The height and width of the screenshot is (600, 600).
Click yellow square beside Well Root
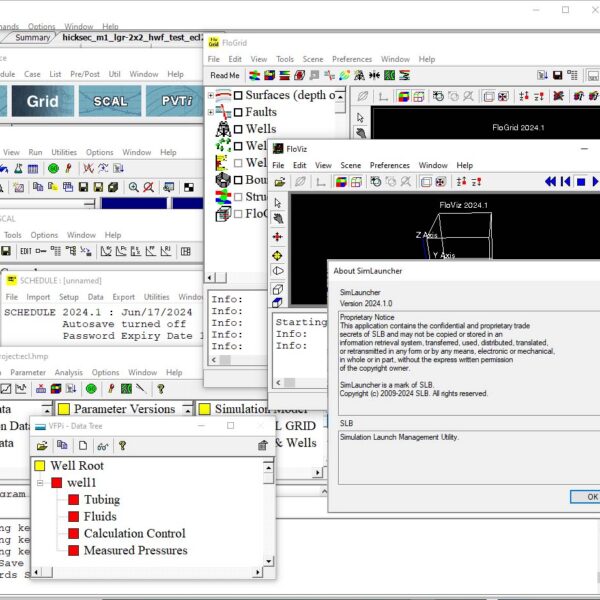tap(40, 466)
